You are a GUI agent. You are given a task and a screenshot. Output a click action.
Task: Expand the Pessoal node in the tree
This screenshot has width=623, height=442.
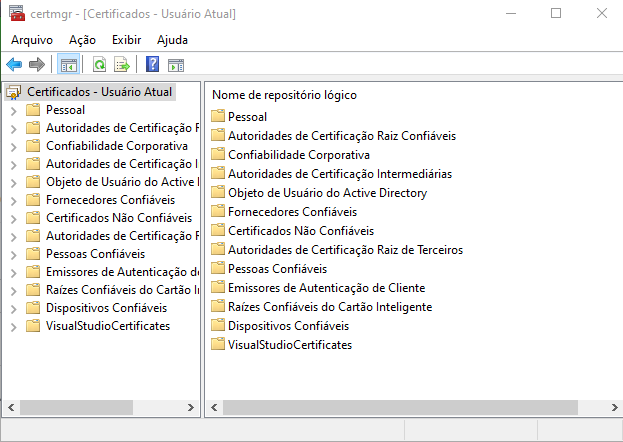(13, 110)
